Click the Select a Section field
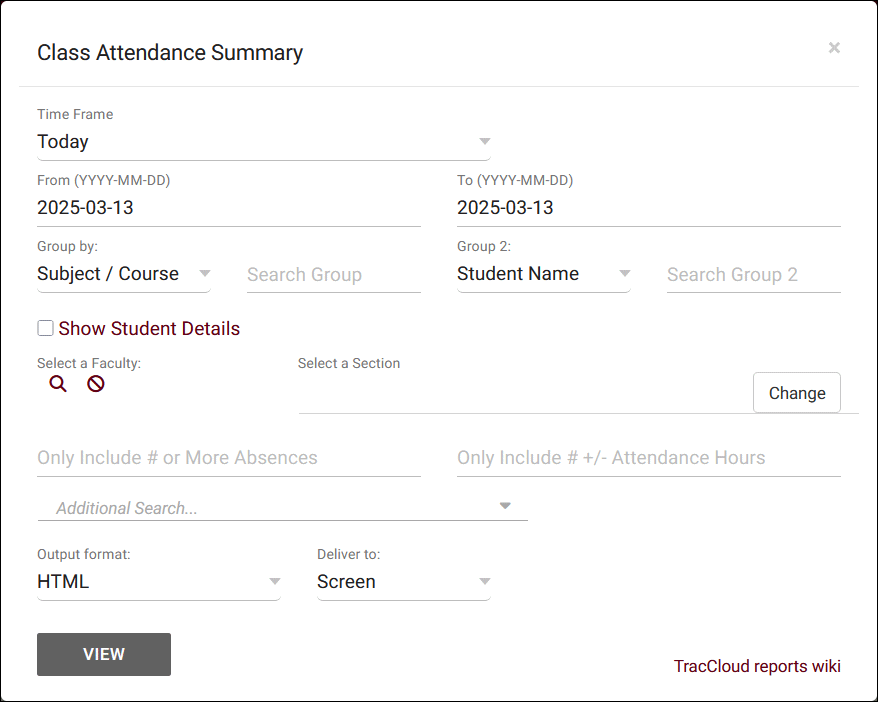The height and width of the screenshot is (702, 878). [x=520, y=395]
